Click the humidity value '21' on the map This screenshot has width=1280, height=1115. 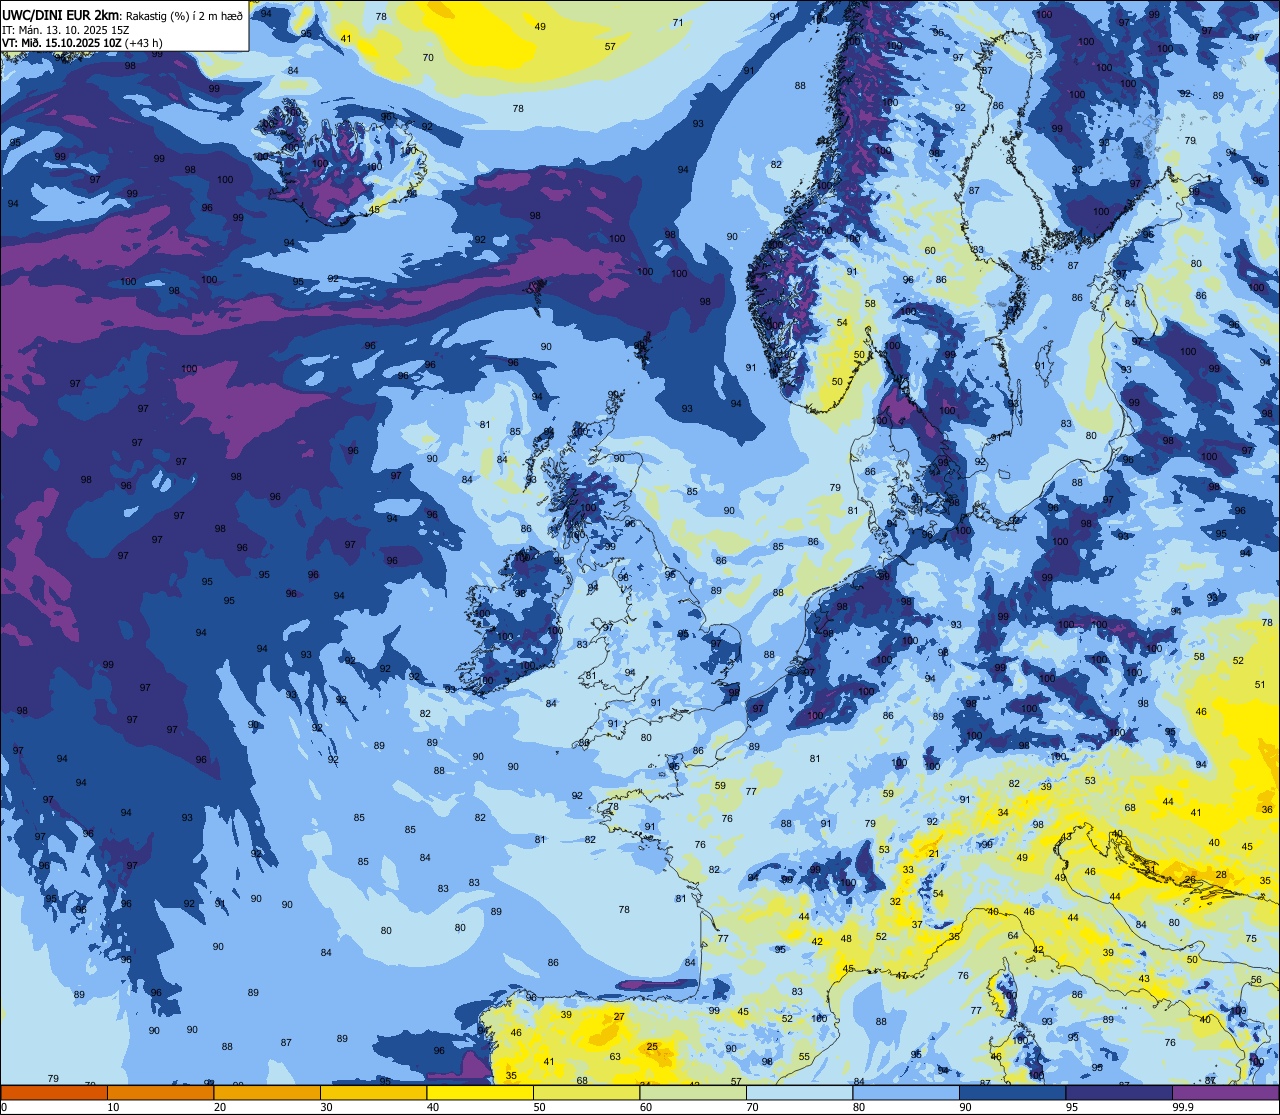click(x=934, y=853)
